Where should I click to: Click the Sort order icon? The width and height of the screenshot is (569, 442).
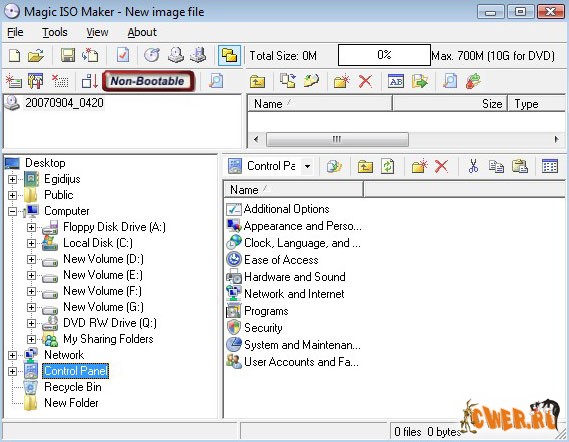90,81
